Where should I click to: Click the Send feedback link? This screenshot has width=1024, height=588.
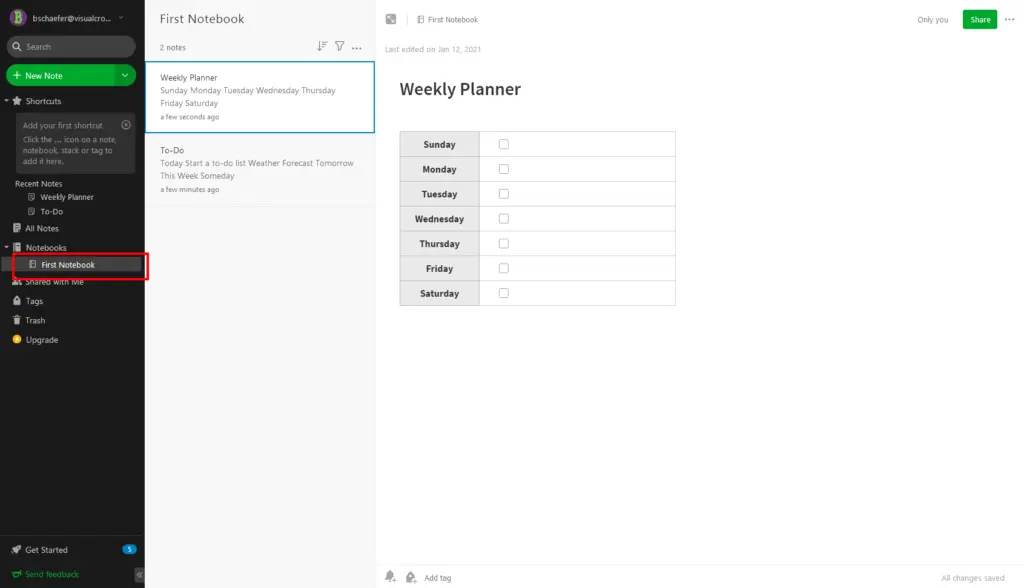pyautogui.click(x=52, y=574)
